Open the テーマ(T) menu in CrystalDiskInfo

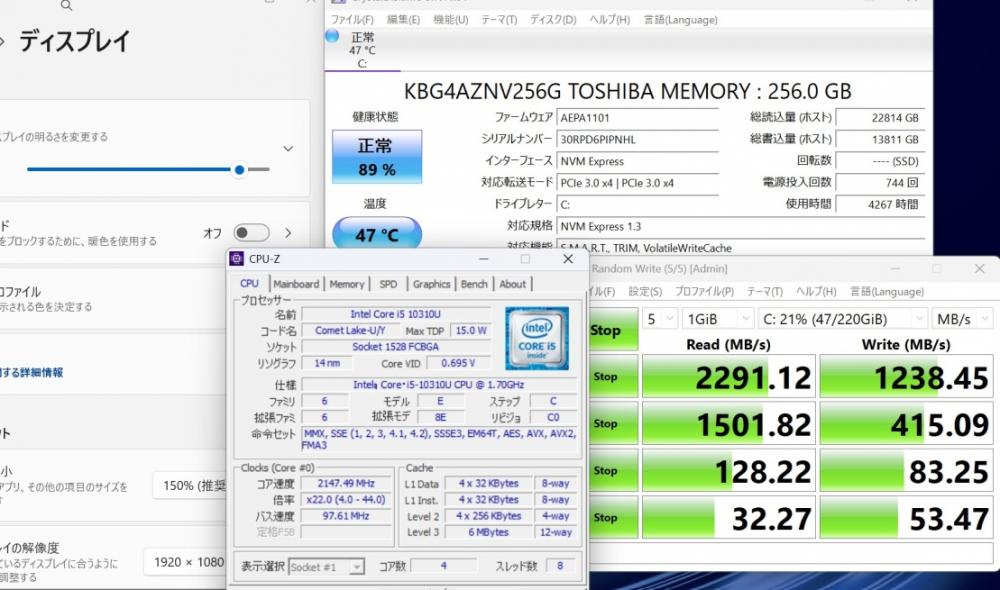coord(499,20)
